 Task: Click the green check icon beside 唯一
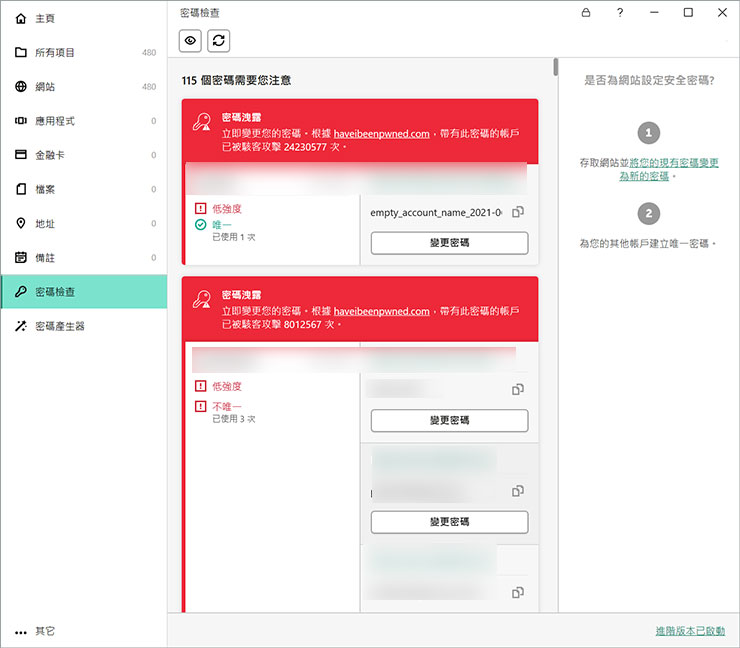[201, 225]
